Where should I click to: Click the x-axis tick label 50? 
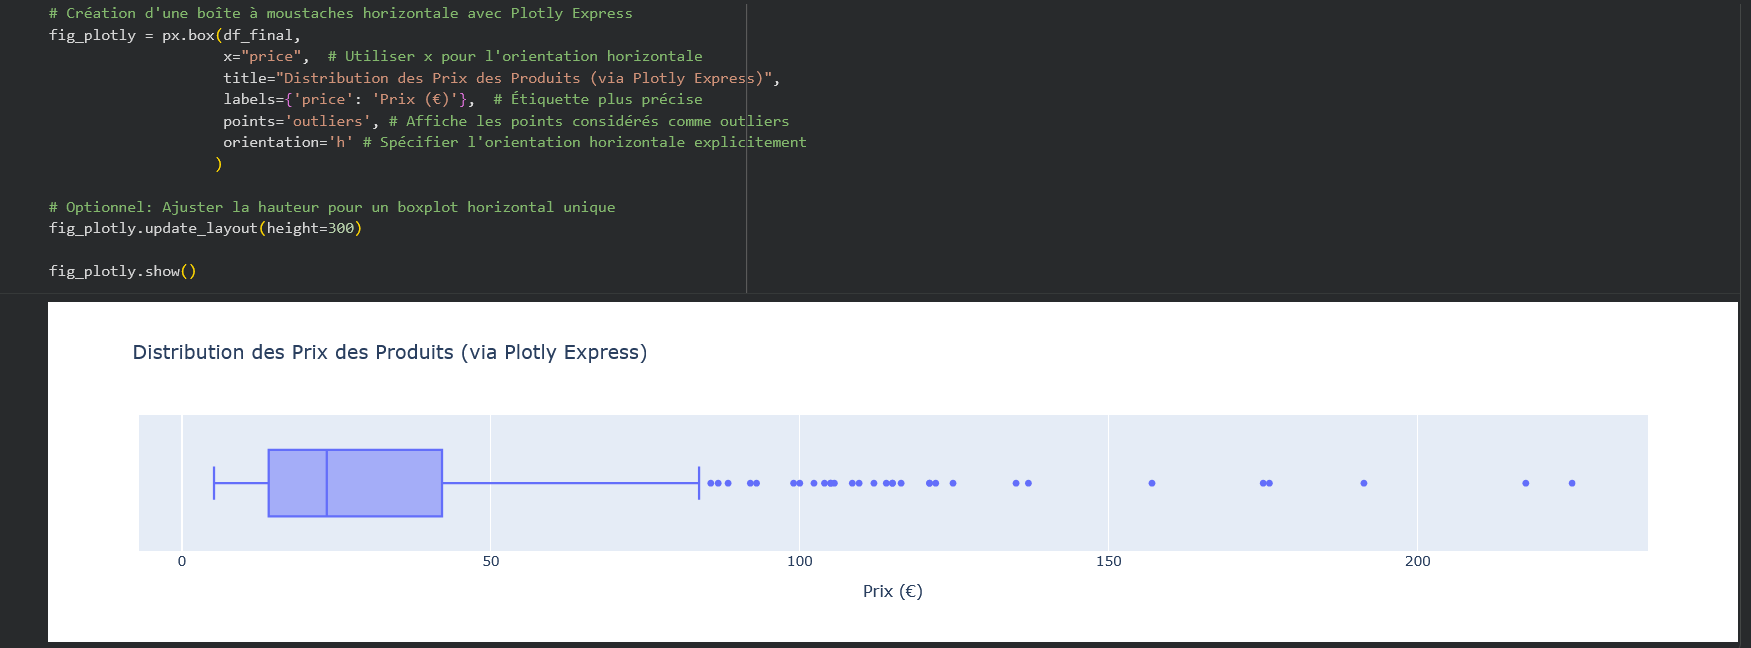[x=491, y=561]
